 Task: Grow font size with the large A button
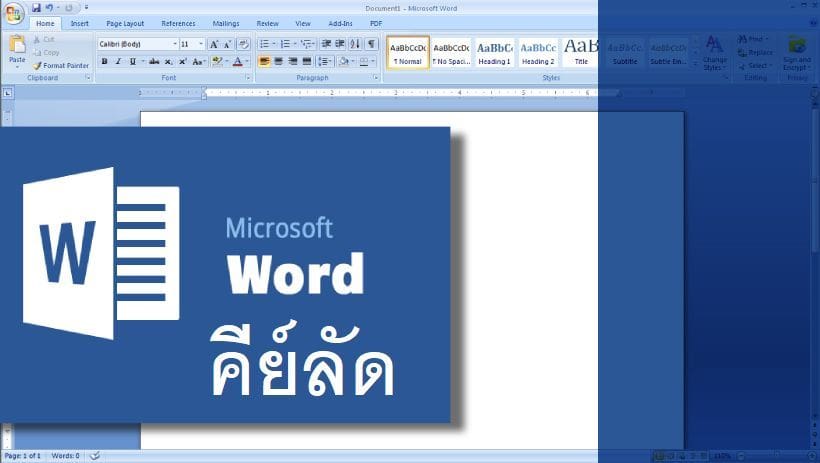pyautogui.click(x=213, y=44)
